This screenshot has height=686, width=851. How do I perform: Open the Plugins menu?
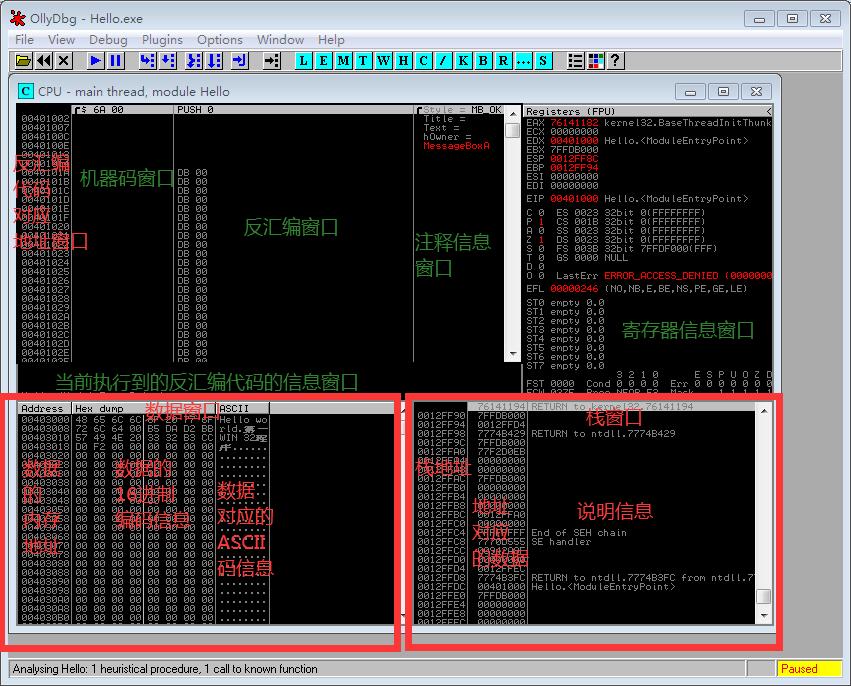[162, 40]
